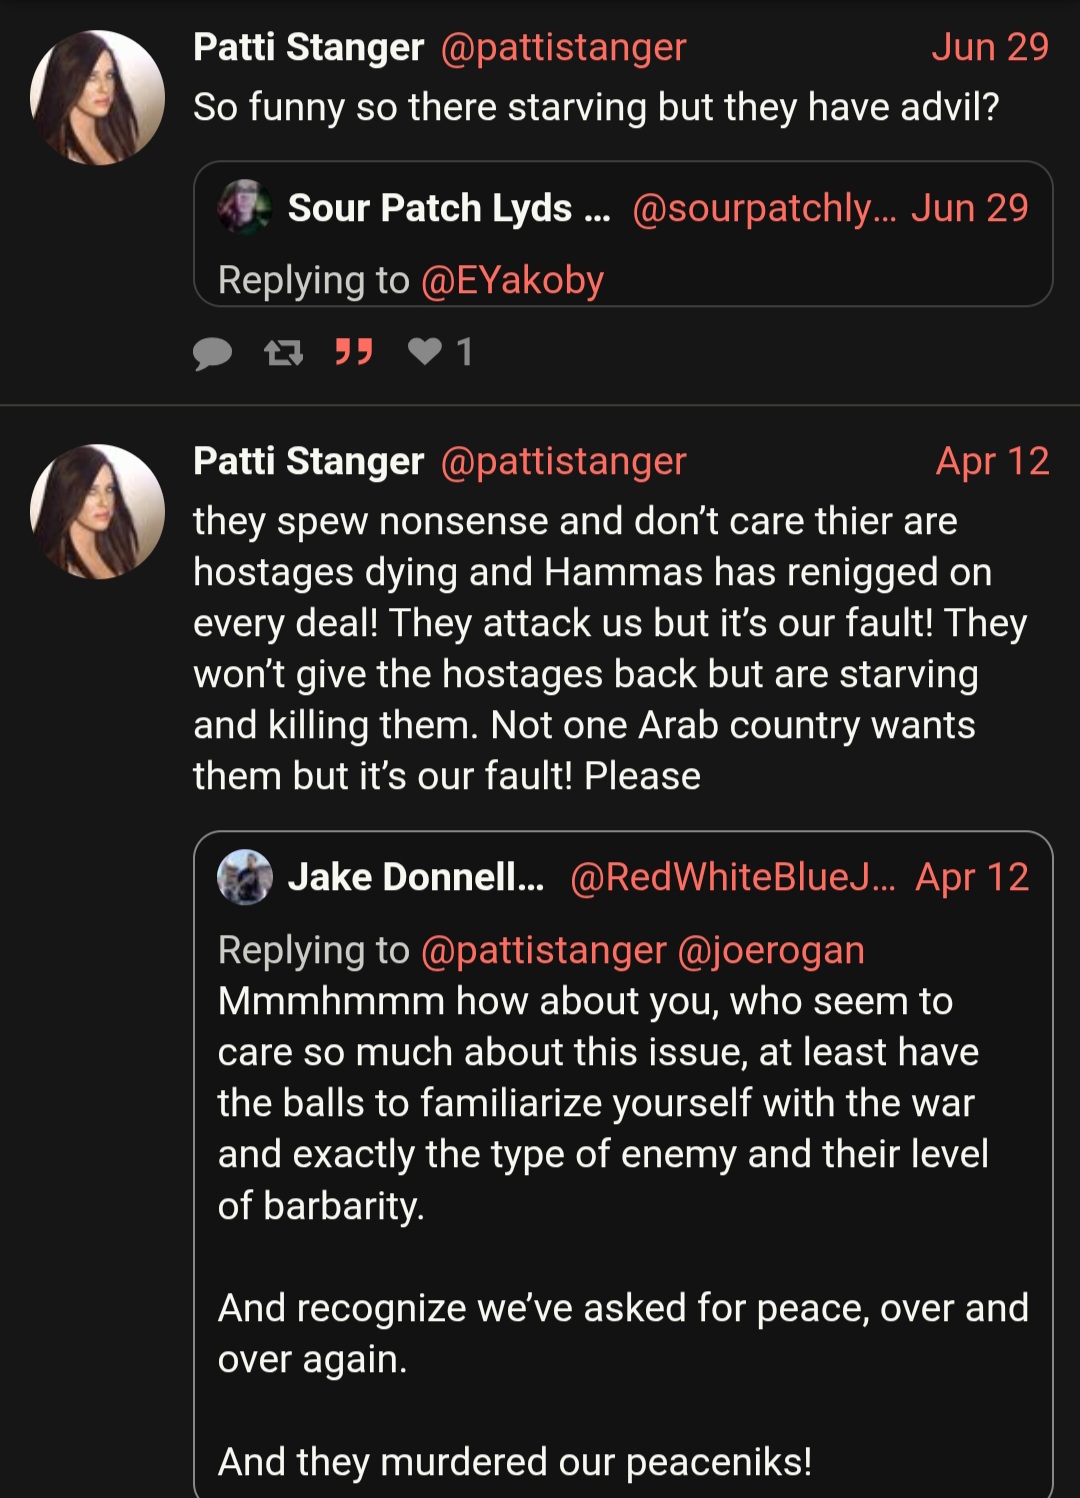Open the Apr 12 tweet date link

992,461
